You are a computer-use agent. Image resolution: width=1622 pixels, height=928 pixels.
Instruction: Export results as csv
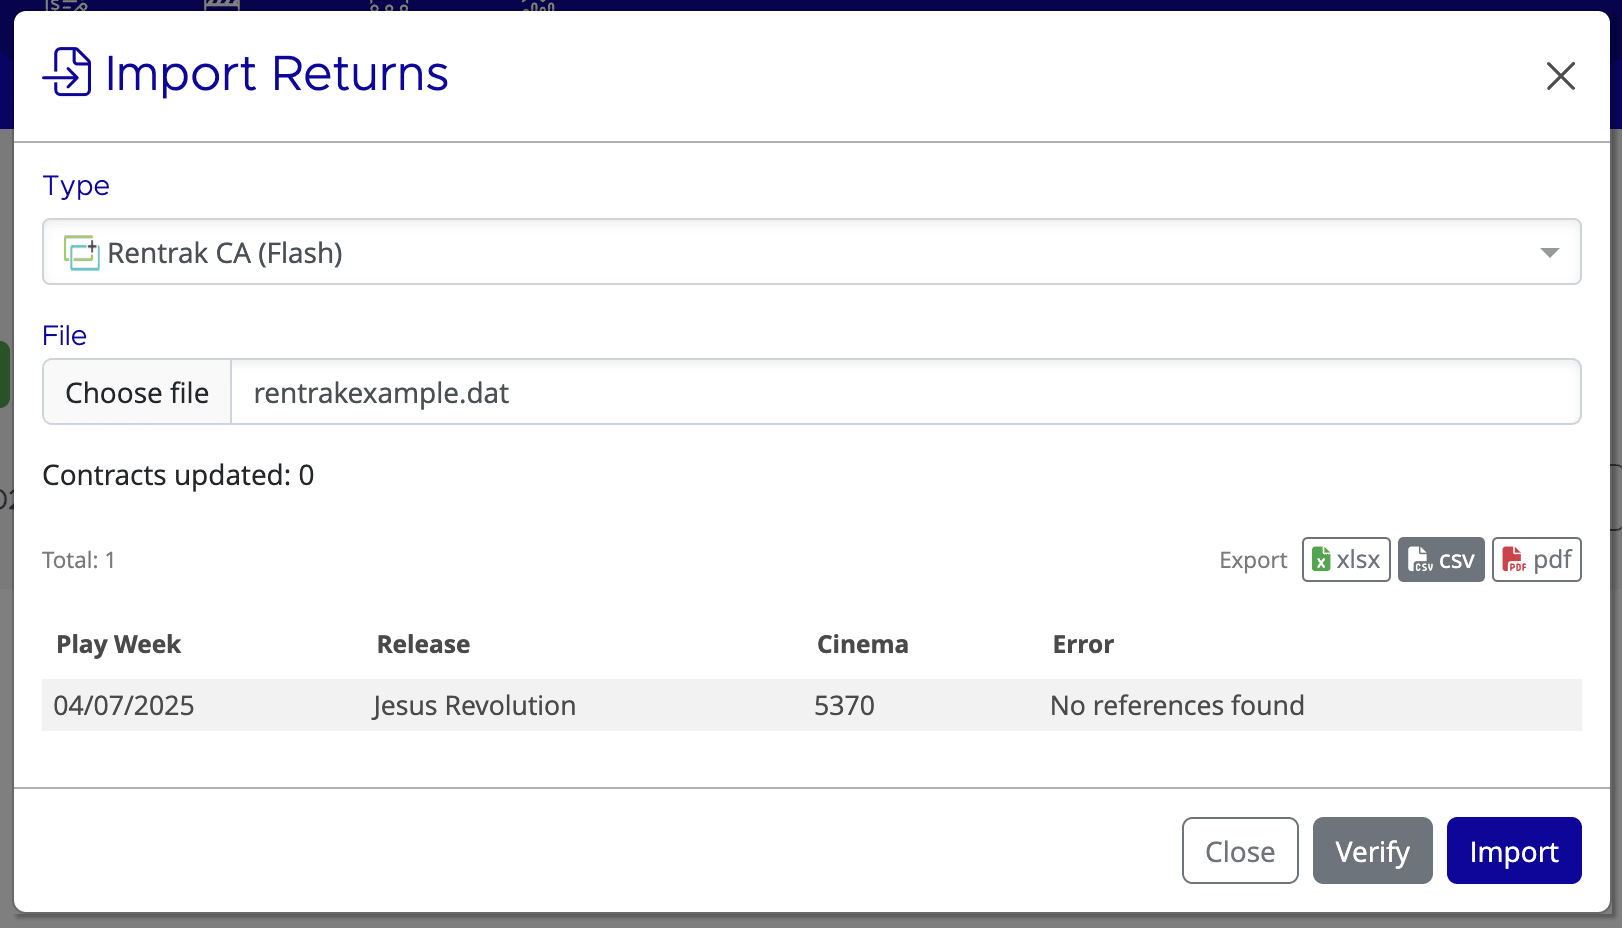[x=1440, y=559]
